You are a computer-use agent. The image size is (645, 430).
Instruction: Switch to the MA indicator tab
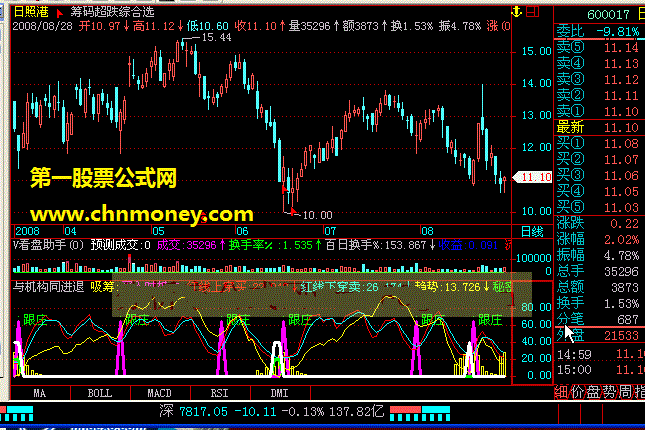coord(40,393)
